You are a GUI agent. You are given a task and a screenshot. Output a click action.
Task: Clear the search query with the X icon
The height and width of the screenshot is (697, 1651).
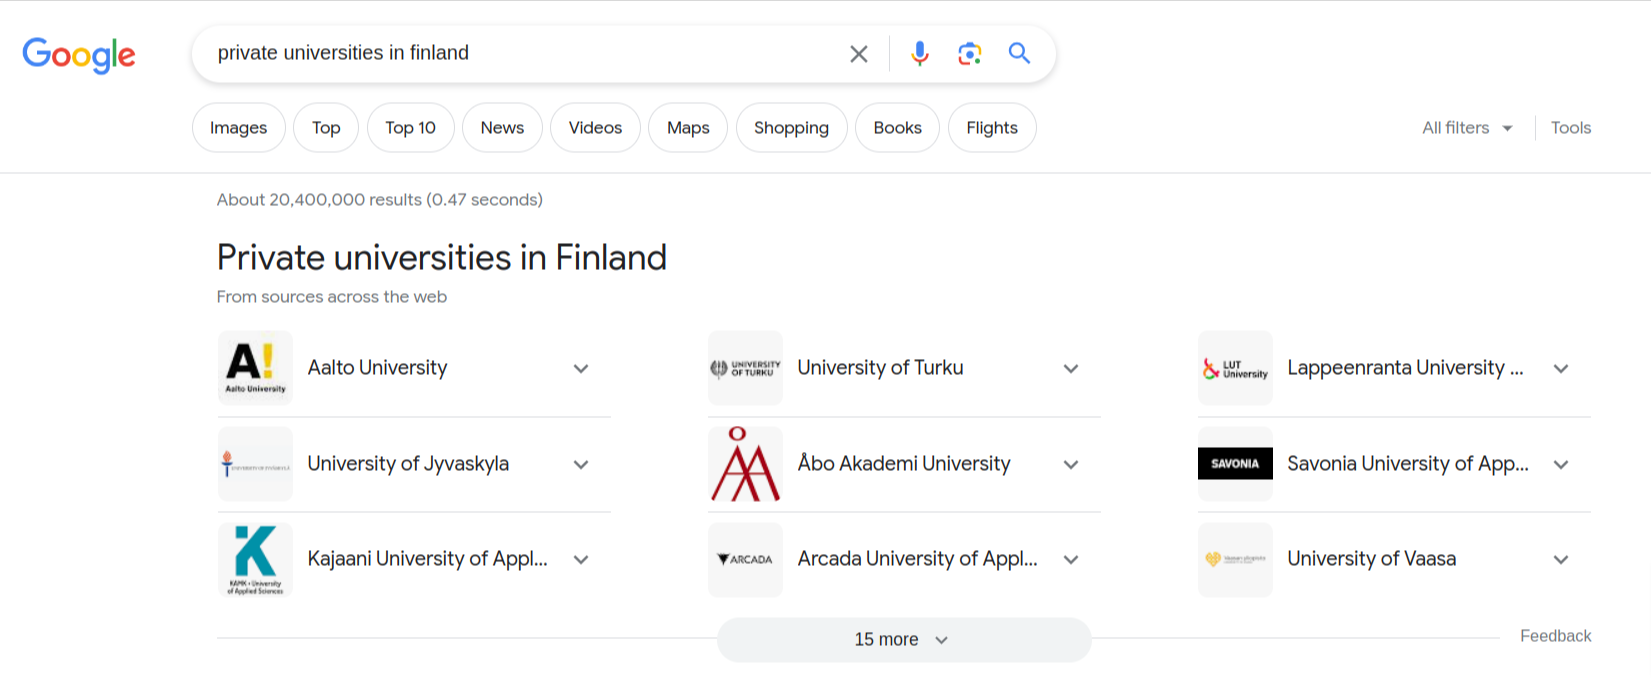coord(859,54)
